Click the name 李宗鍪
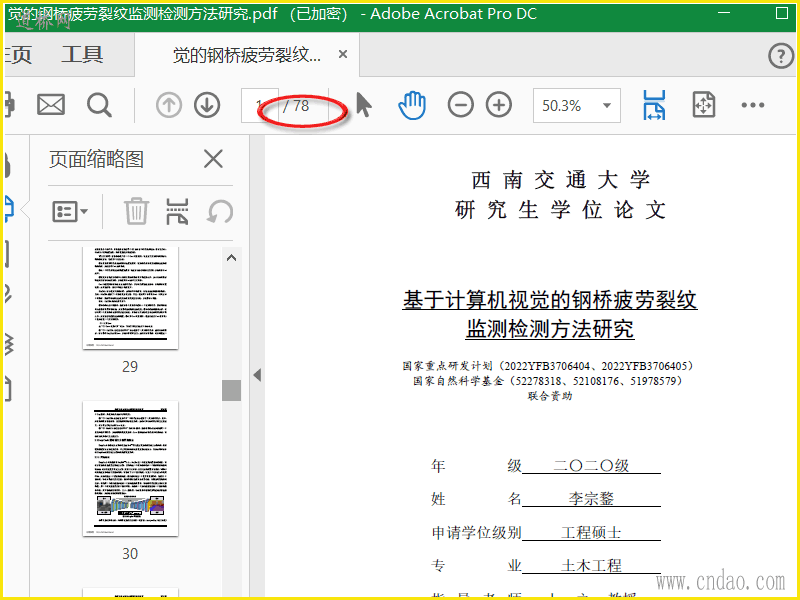 click(591, 498)
